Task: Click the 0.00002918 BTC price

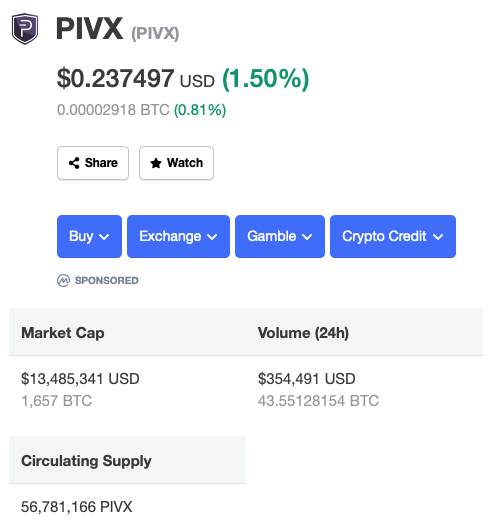Action: click(113, 110)
